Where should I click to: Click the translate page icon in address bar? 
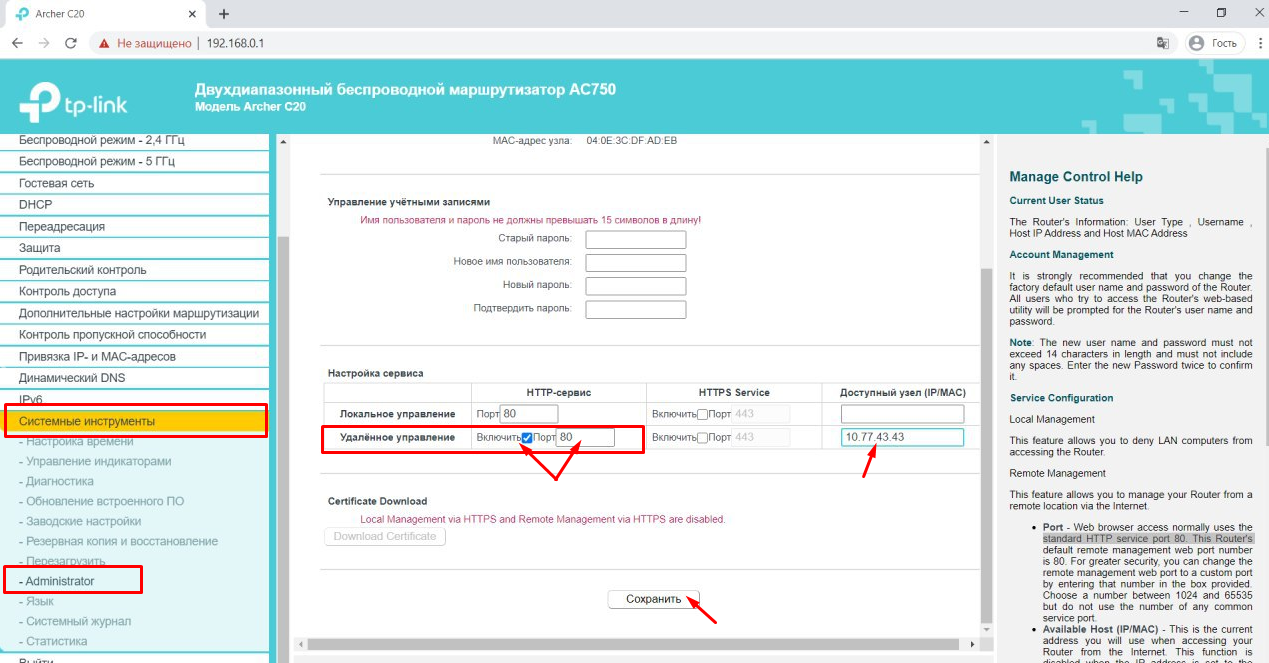pos(1163,44)
